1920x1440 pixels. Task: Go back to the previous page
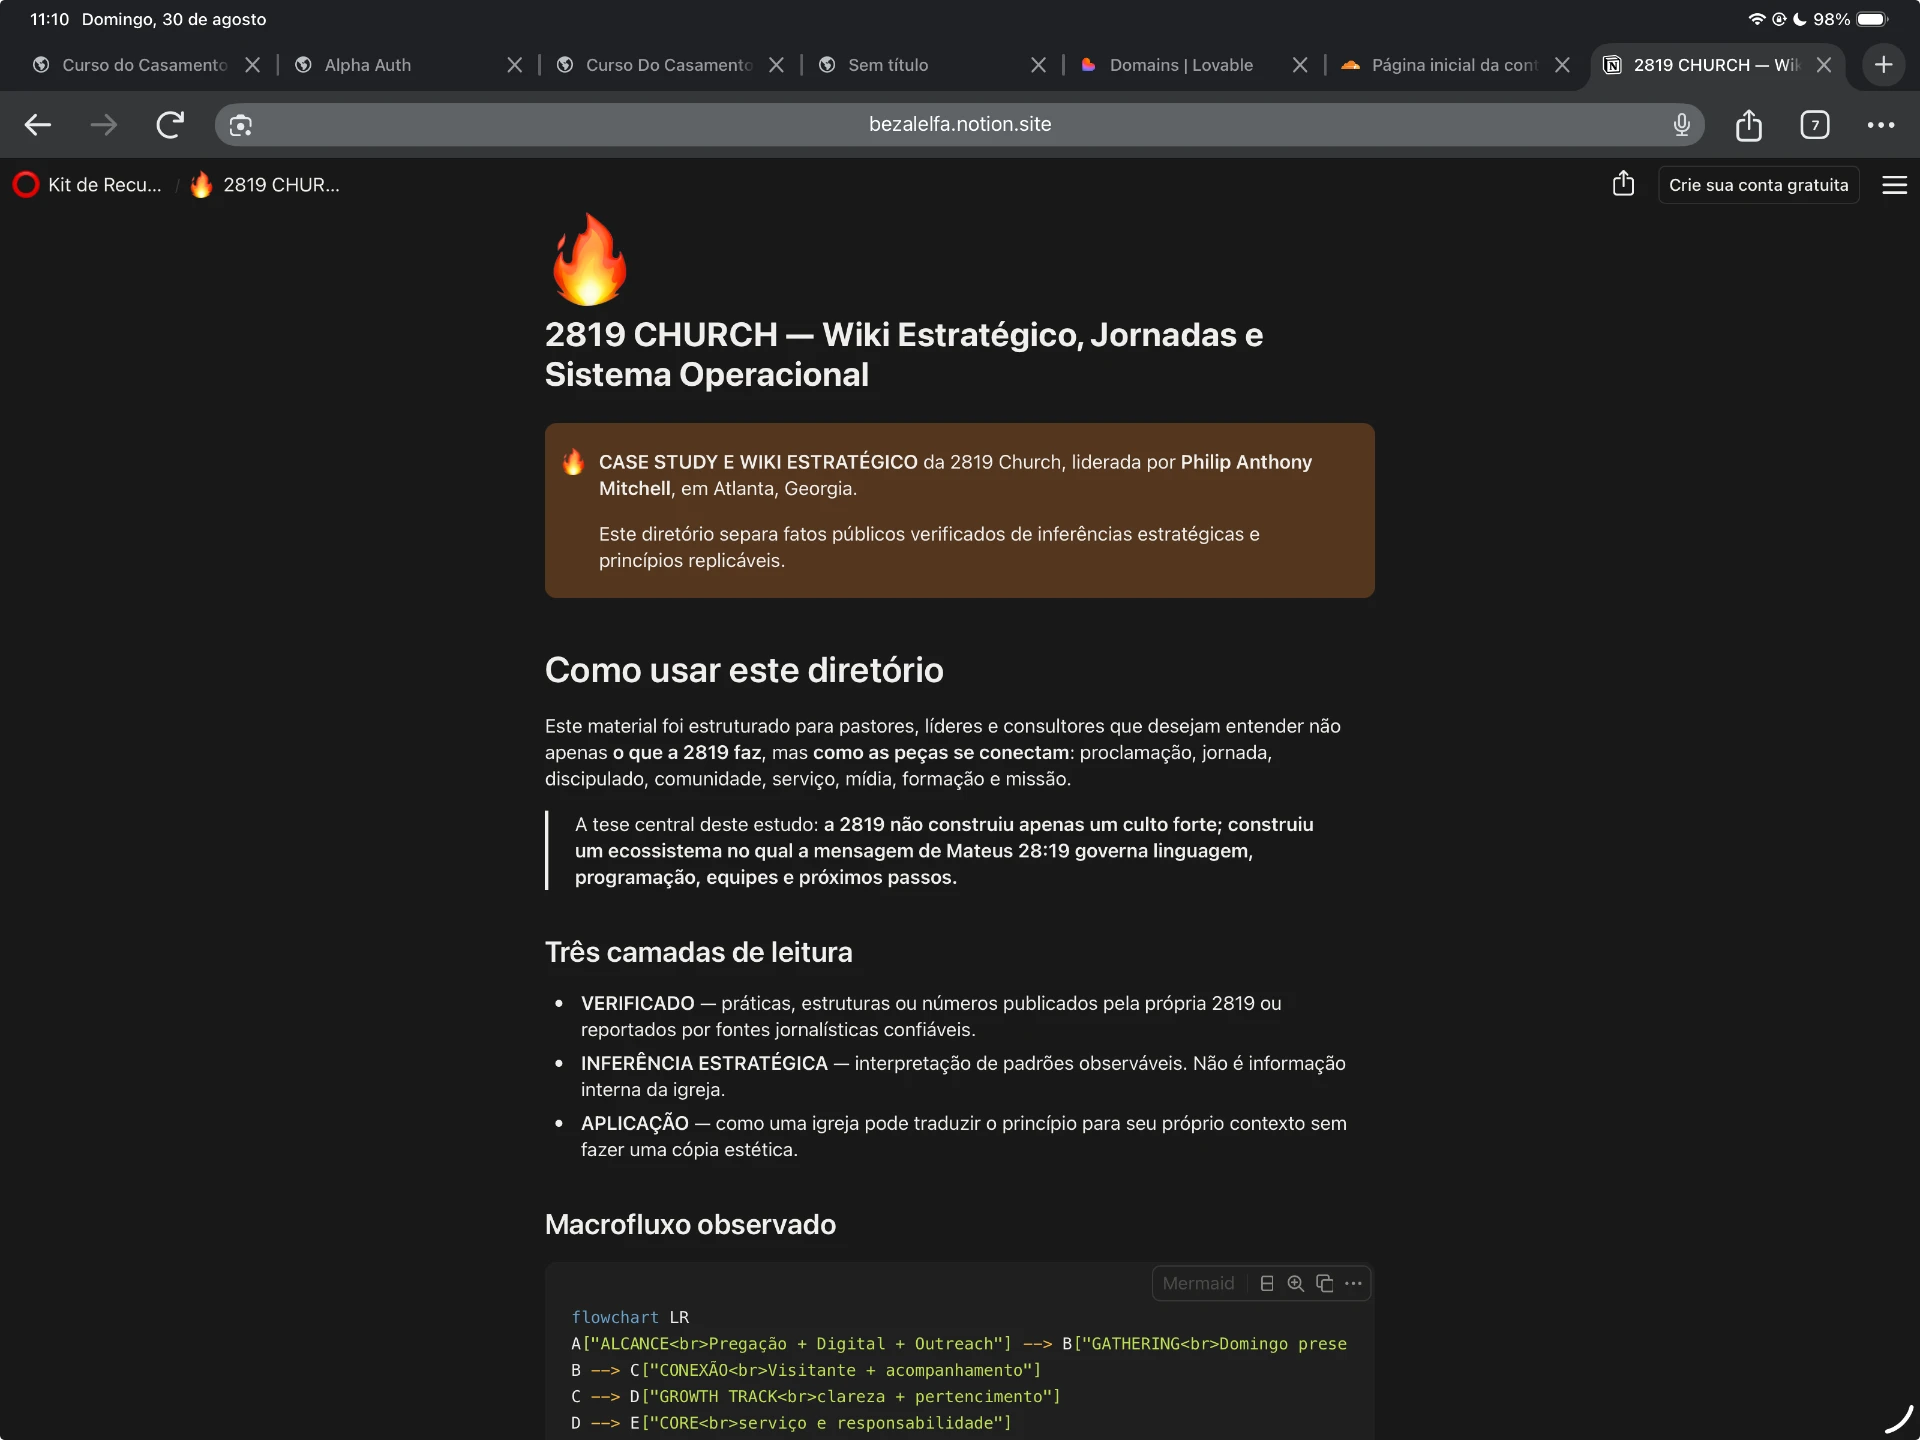point(38,125)
